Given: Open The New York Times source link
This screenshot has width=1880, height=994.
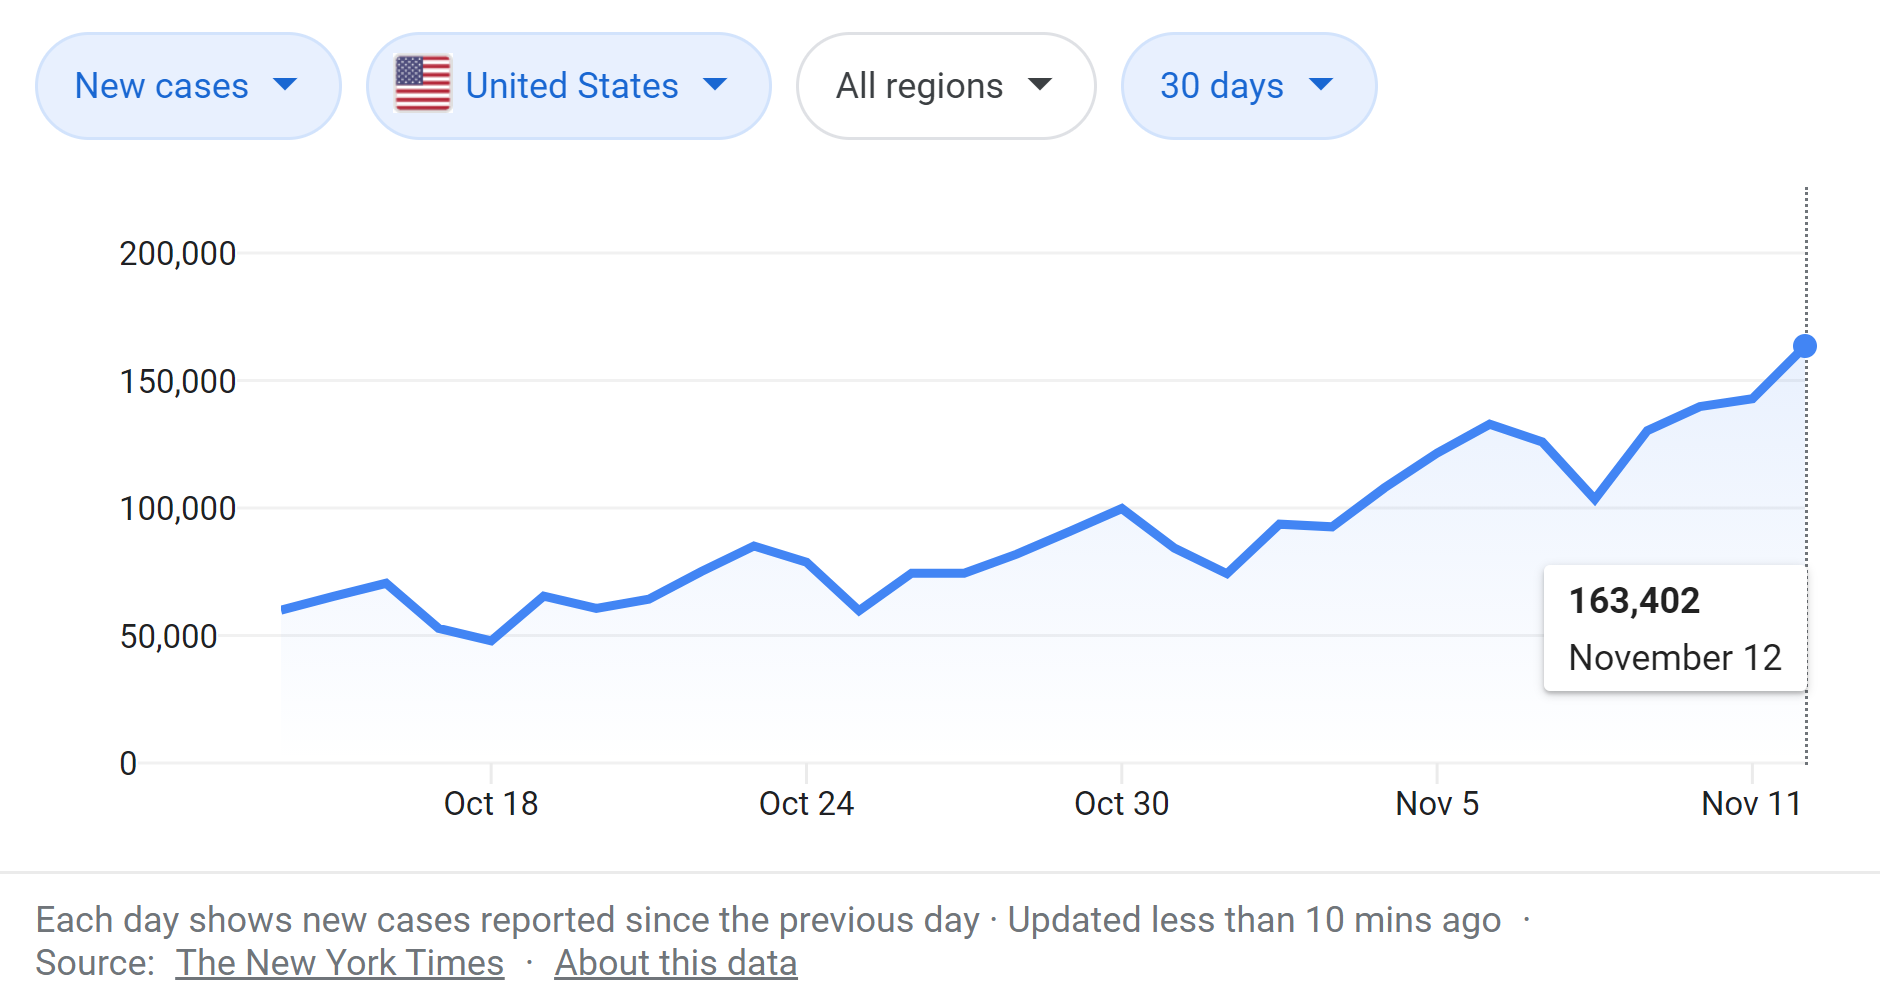Looking at the screenshot, I should point(340,963).
